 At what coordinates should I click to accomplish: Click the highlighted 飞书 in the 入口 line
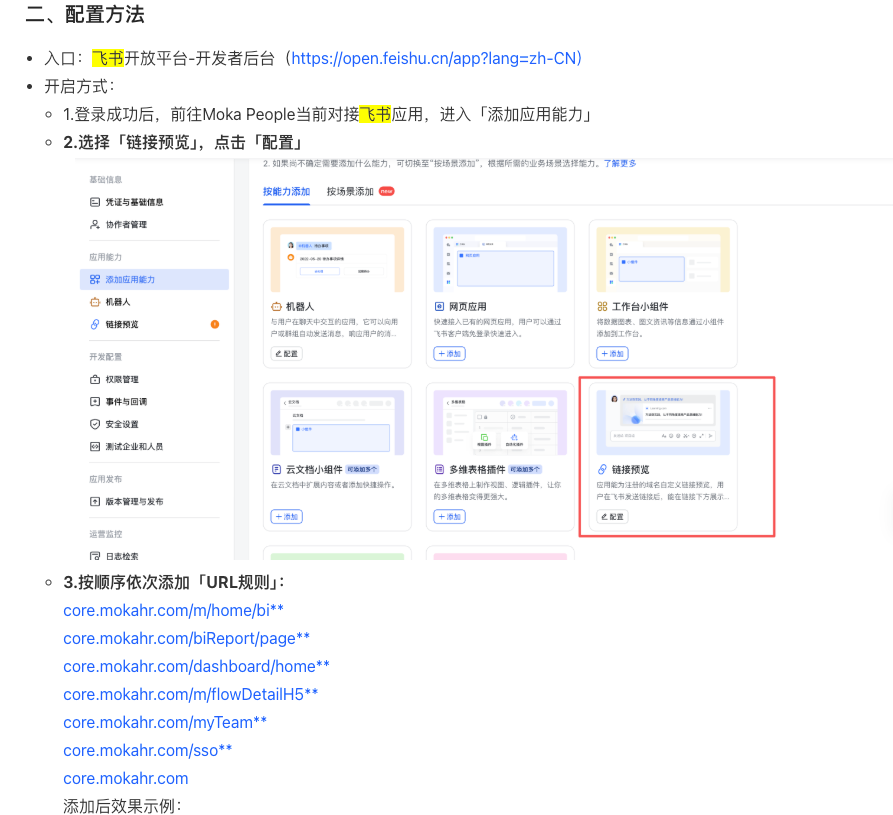pos(108,59)
